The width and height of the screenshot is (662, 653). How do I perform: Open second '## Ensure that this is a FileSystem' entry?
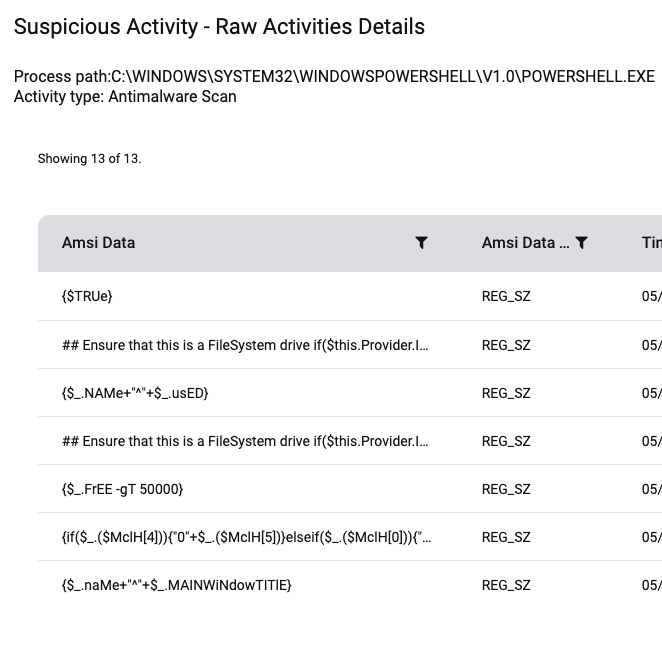click(245, 441)
